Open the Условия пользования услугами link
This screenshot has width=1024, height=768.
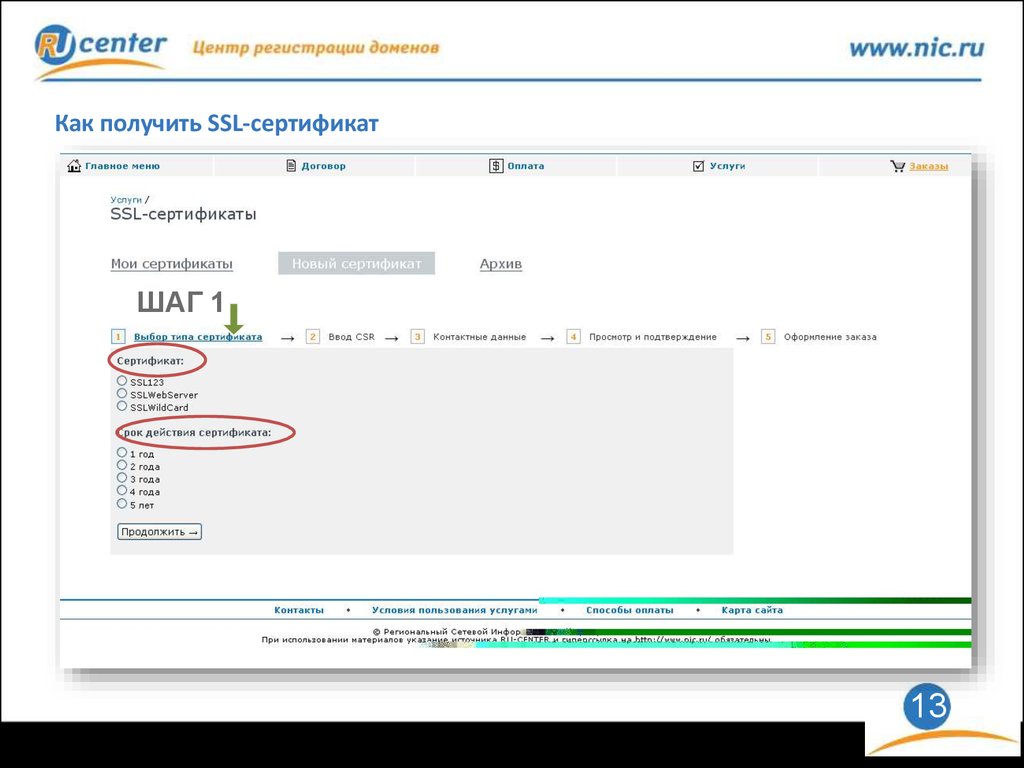pos(455,610)
